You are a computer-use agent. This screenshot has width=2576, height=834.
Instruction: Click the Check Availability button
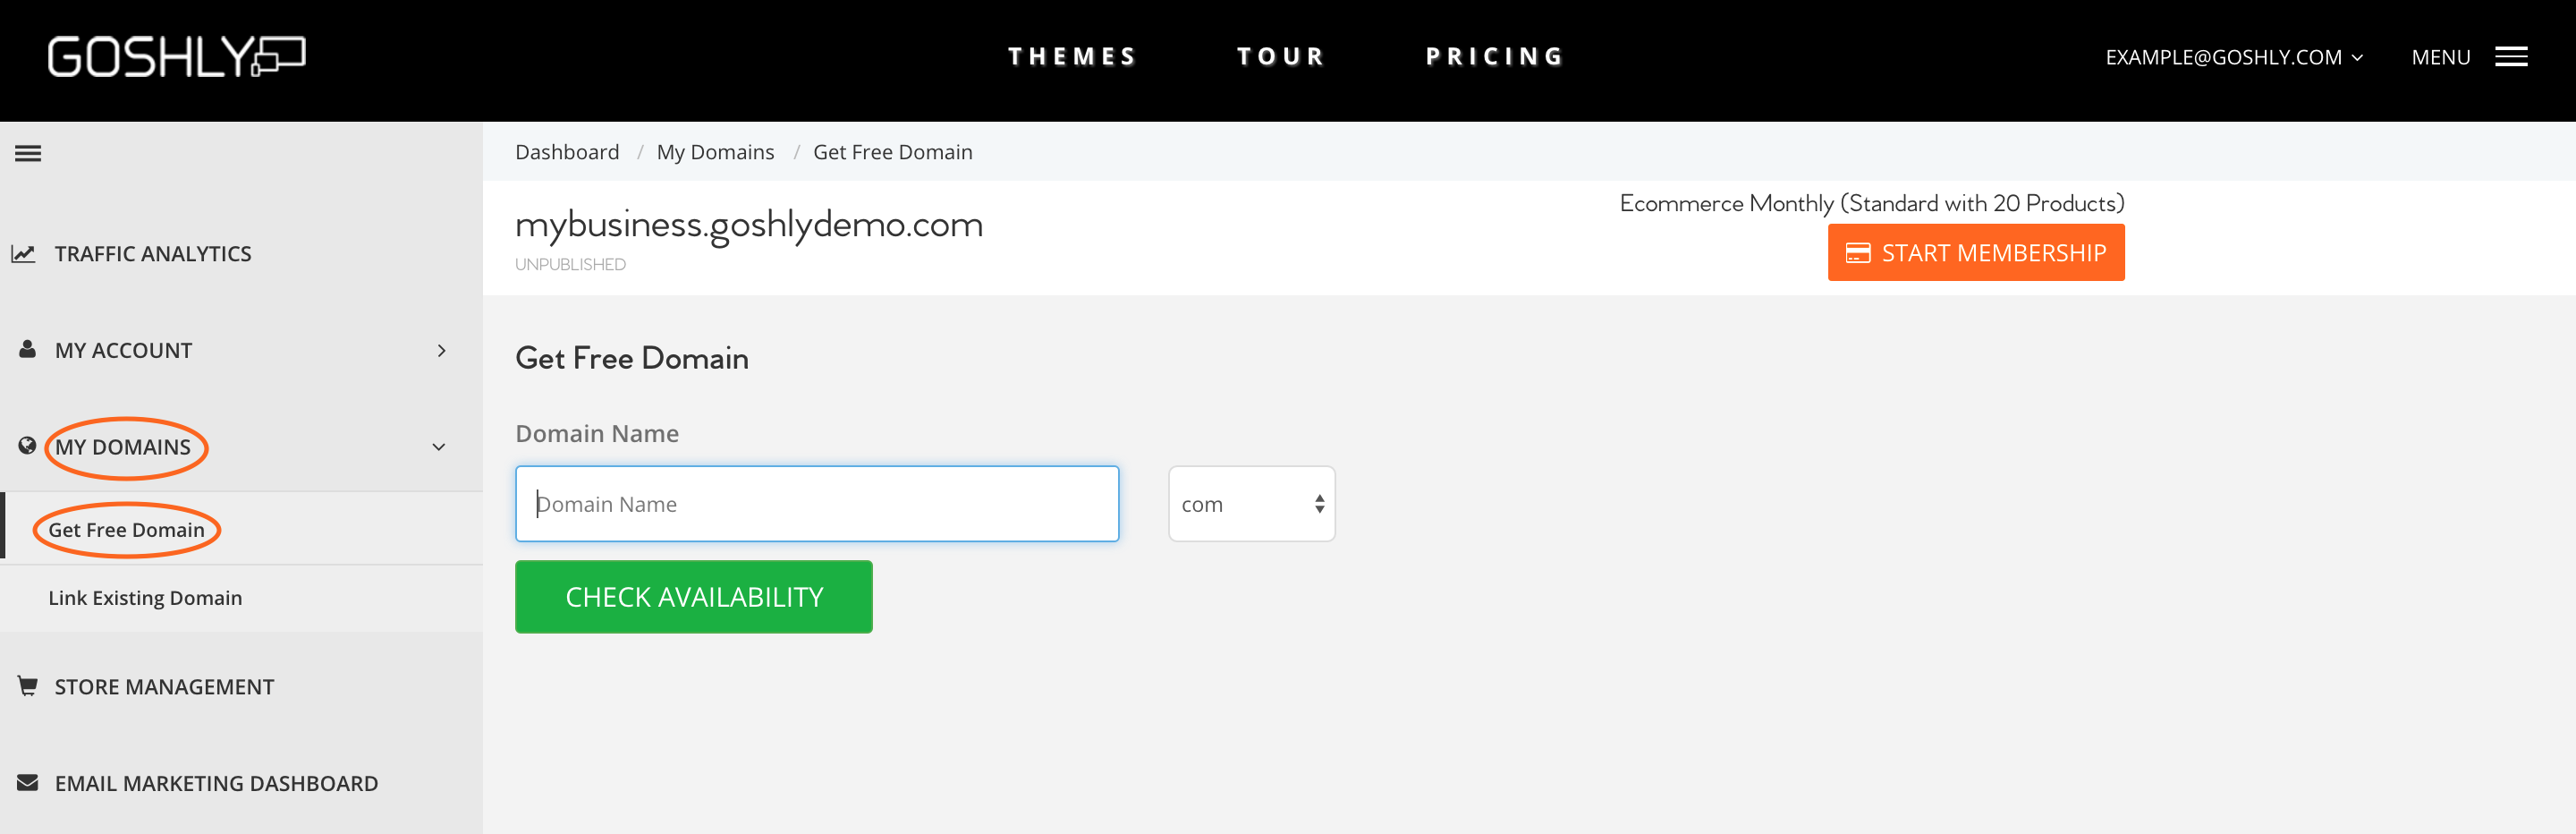coord(693,597)
